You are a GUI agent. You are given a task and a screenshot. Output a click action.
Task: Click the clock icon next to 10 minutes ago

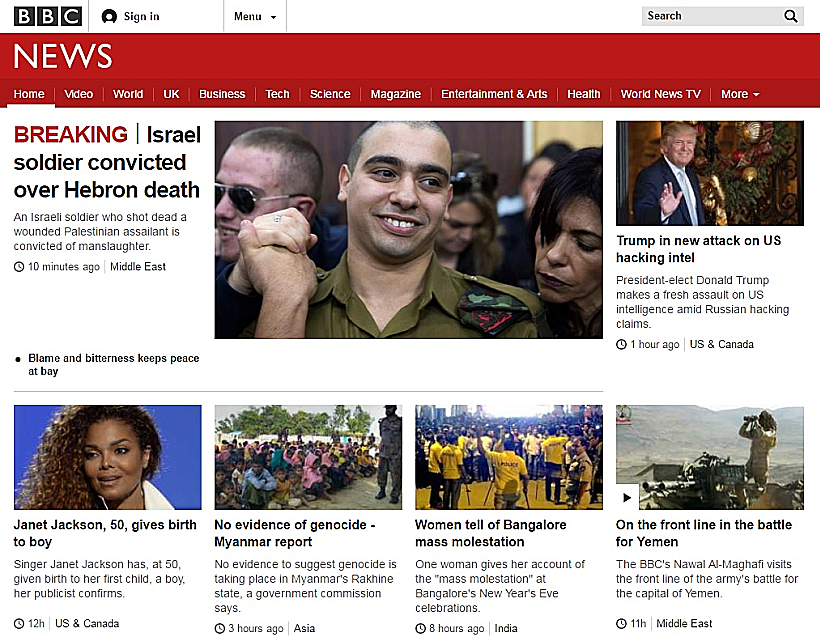point(17,266)
